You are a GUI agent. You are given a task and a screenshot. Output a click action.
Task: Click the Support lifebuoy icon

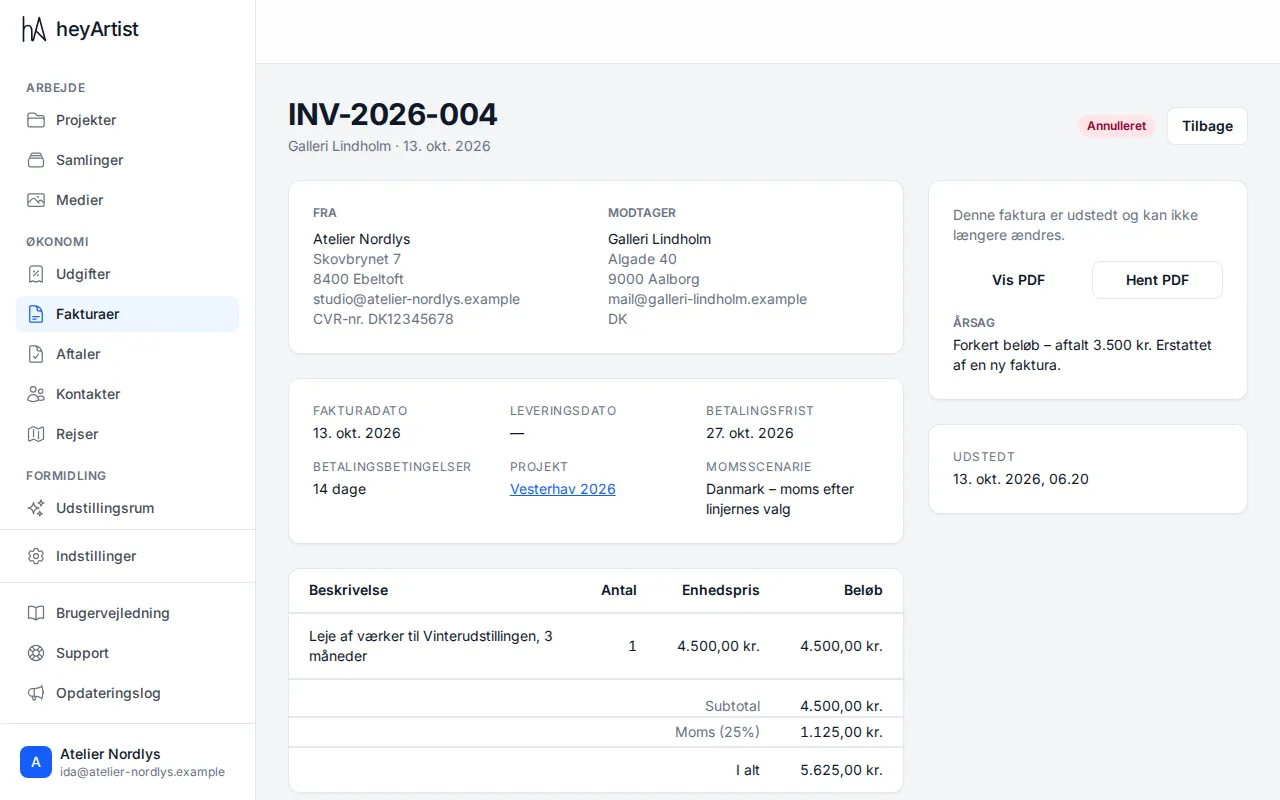coord(36,653)
